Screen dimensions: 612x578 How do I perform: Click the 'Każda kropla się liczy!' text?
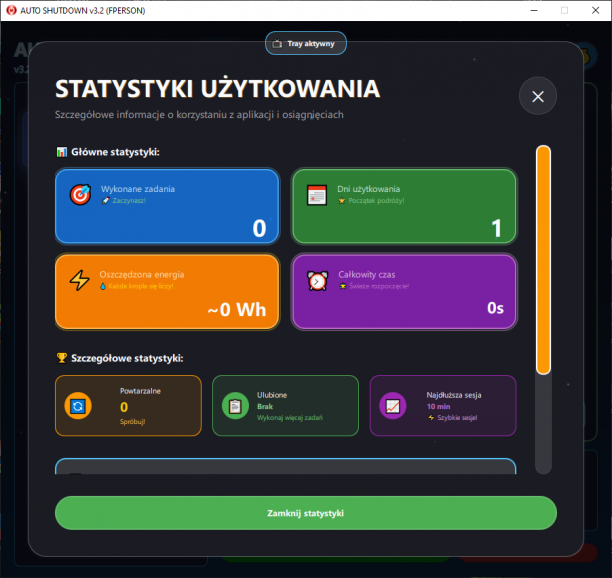141,286
